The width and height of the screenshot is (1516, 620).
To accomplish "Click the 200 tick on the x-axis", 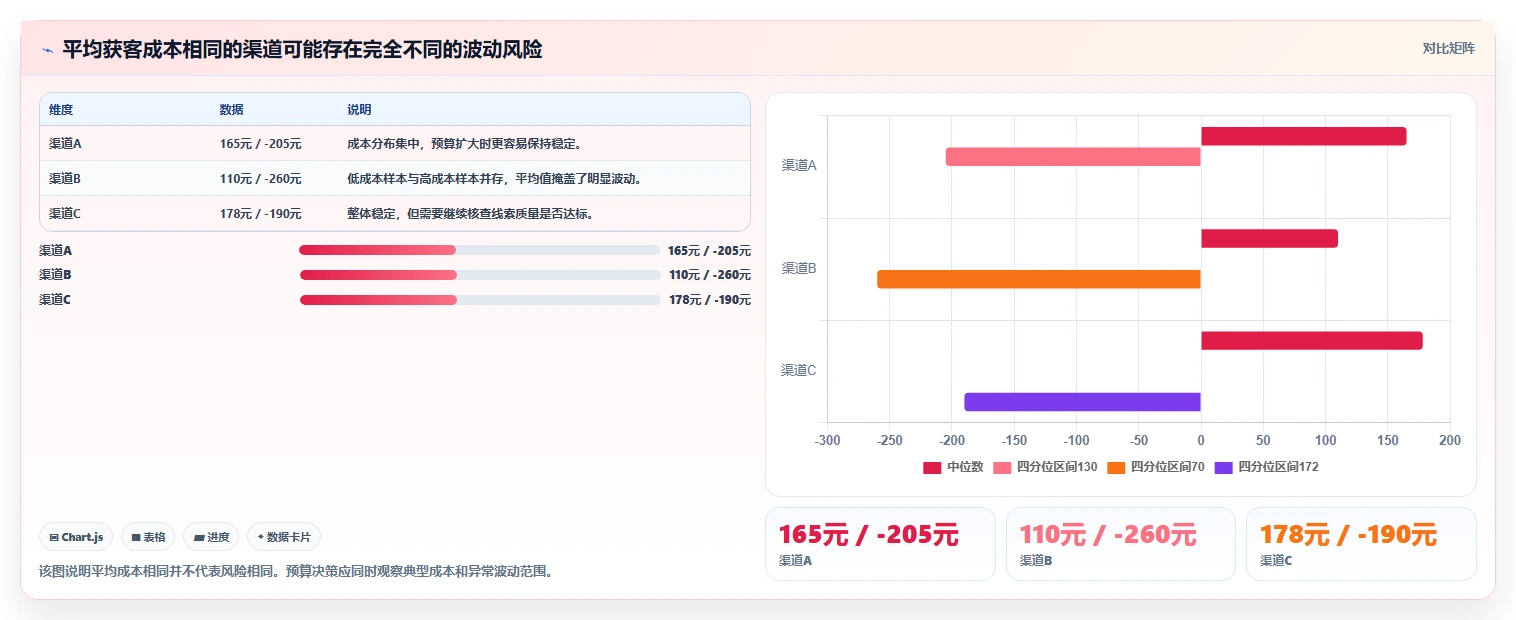I will pyautogui.click(x=1450, y=441).
